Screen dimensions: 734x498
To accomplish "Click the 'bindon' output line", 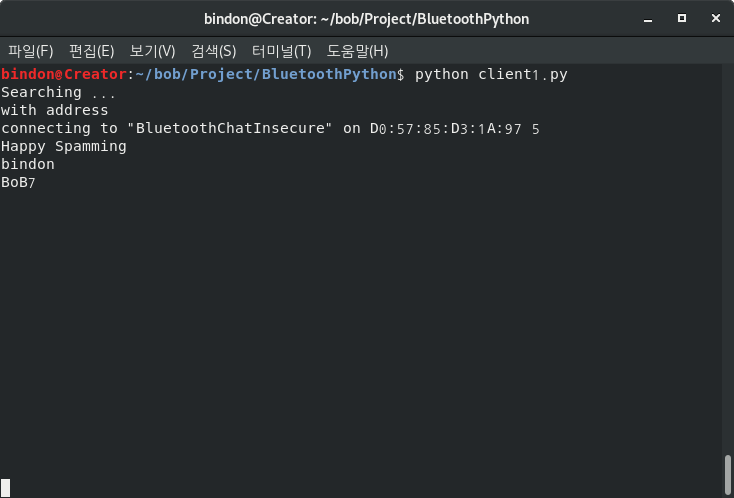I will [28, 165].
